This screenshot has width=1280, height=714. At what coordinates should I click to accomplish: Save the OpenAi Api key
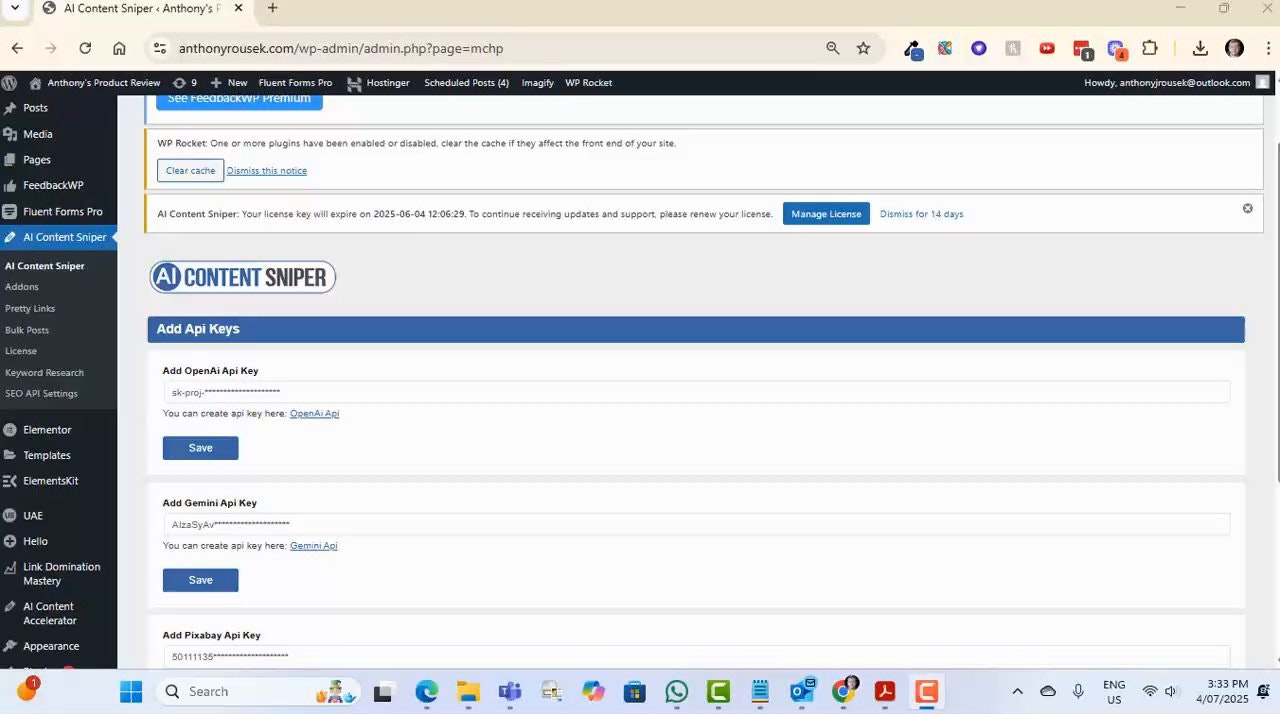(200, 448)
